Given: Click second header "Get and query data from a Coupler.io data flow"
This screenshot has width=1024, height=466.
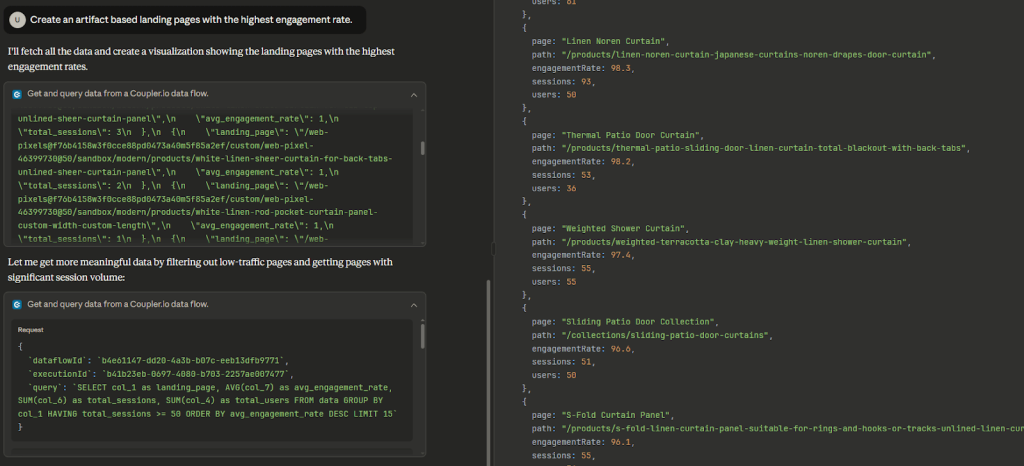Looking at the screenshot, I should [118, 304].
